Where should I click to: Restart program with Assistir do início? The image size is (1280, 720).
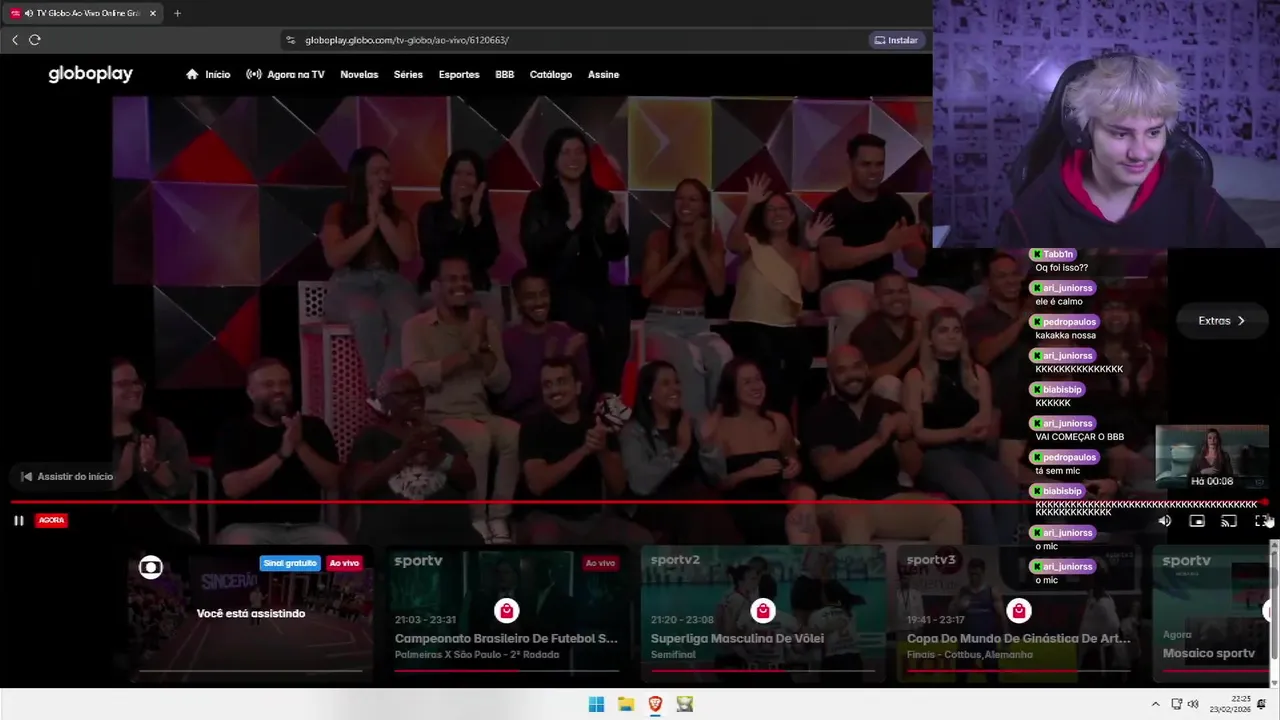pyautogui.click(x=67, y=477)
